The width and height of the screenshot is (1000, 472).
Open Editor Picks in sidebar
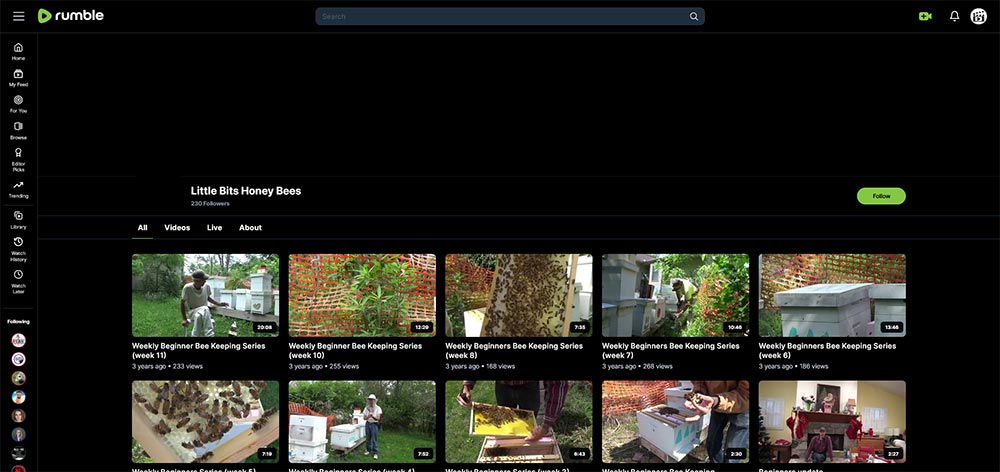pyautogui.click(x=18, y=159)
